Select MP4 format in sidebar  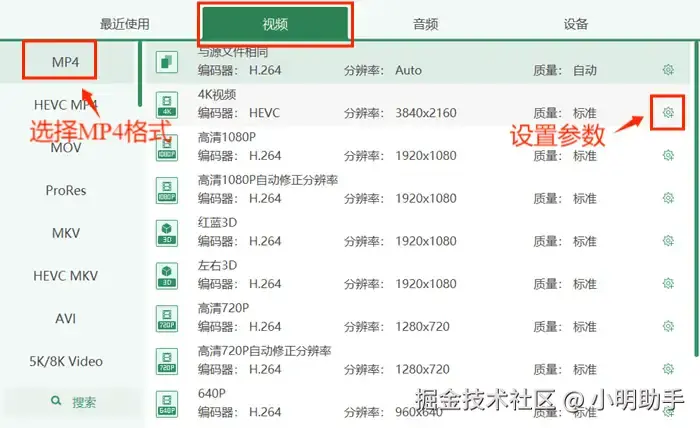click(66, 62)
